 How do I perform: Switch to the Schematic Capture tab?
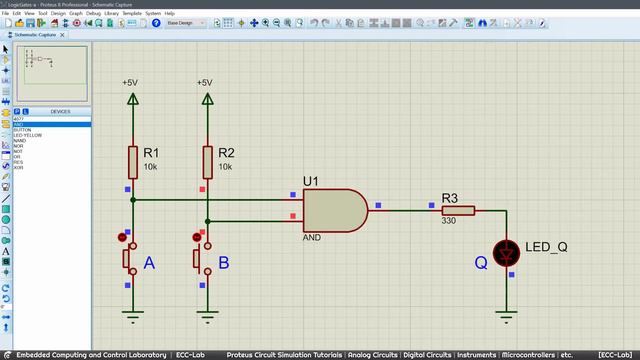[x=35, y=35]
